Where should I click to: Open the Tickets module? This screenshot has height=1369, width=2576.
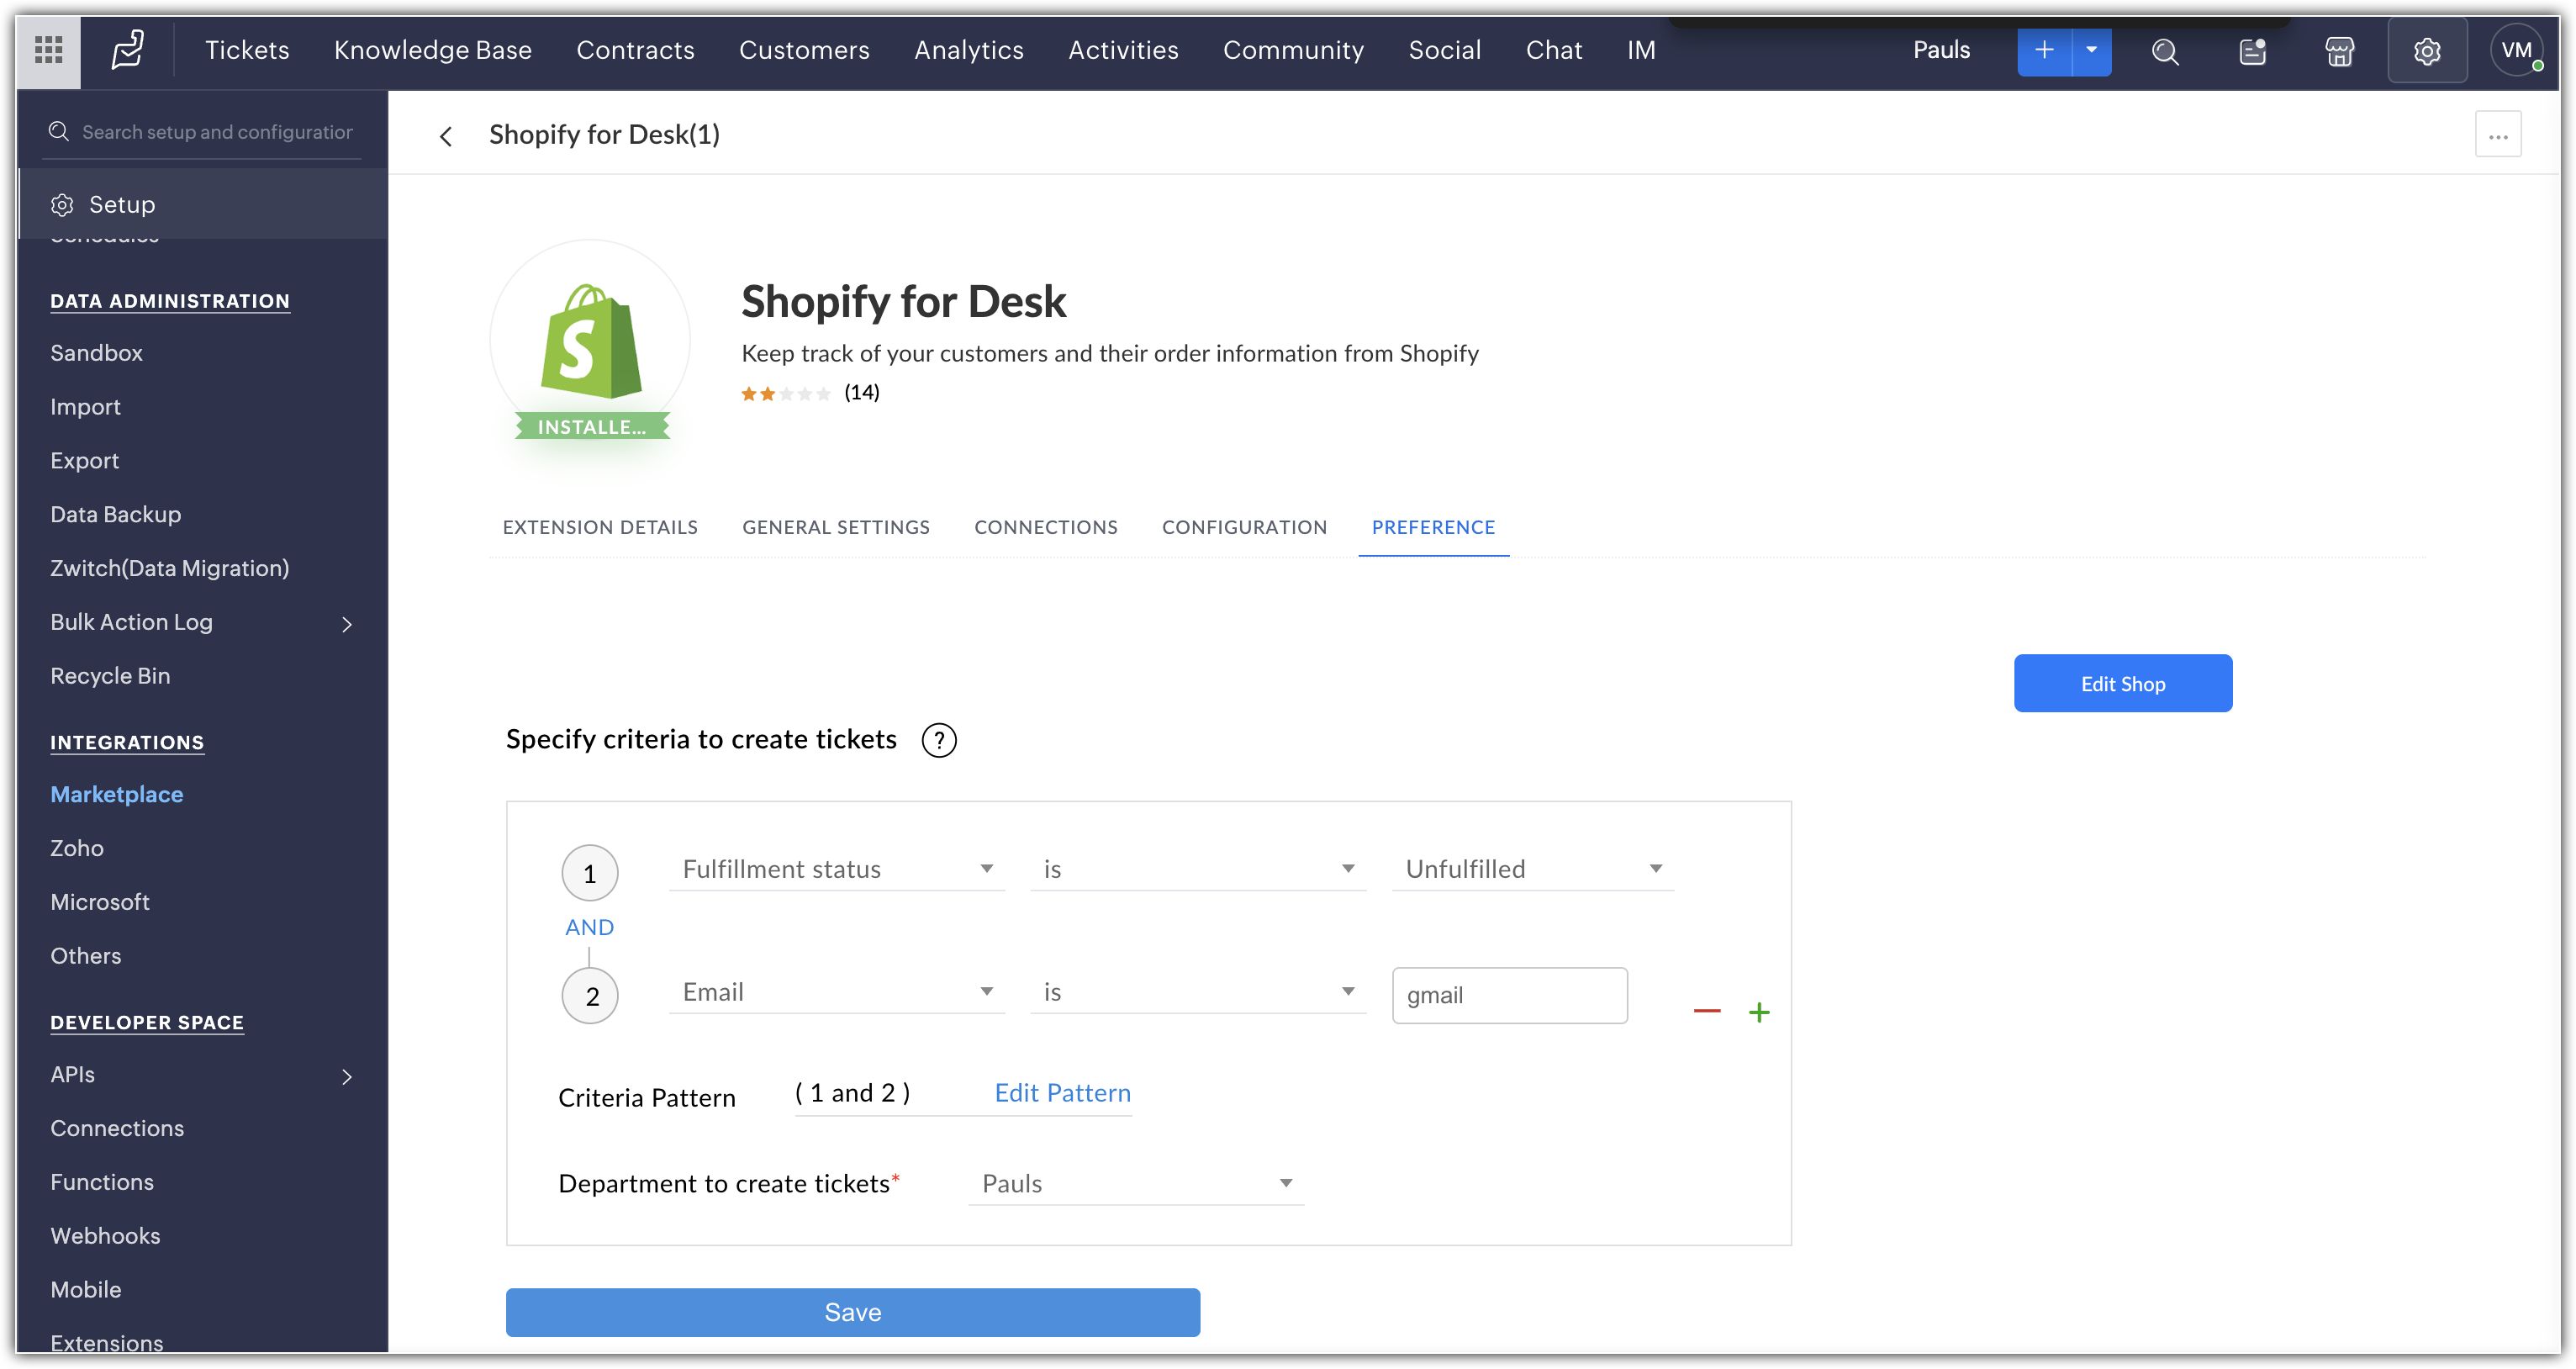tap(247, 50)
